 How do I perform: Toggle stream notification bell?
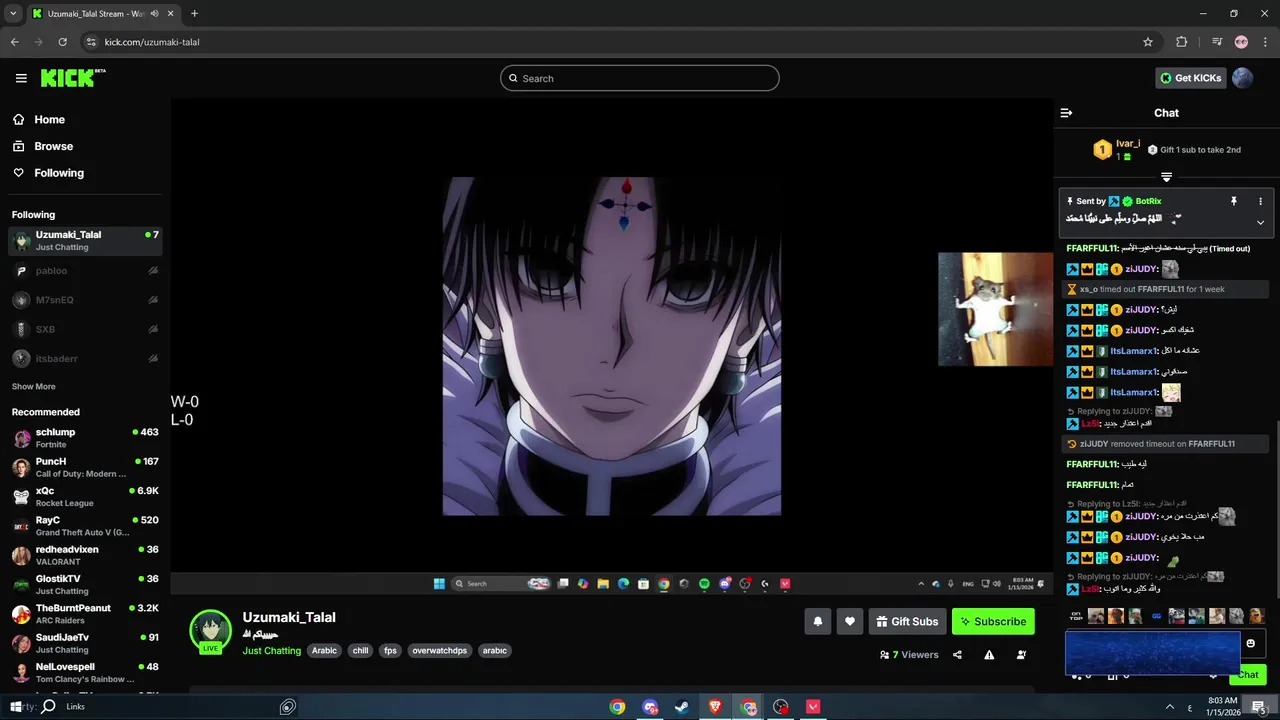pos(817,622)
